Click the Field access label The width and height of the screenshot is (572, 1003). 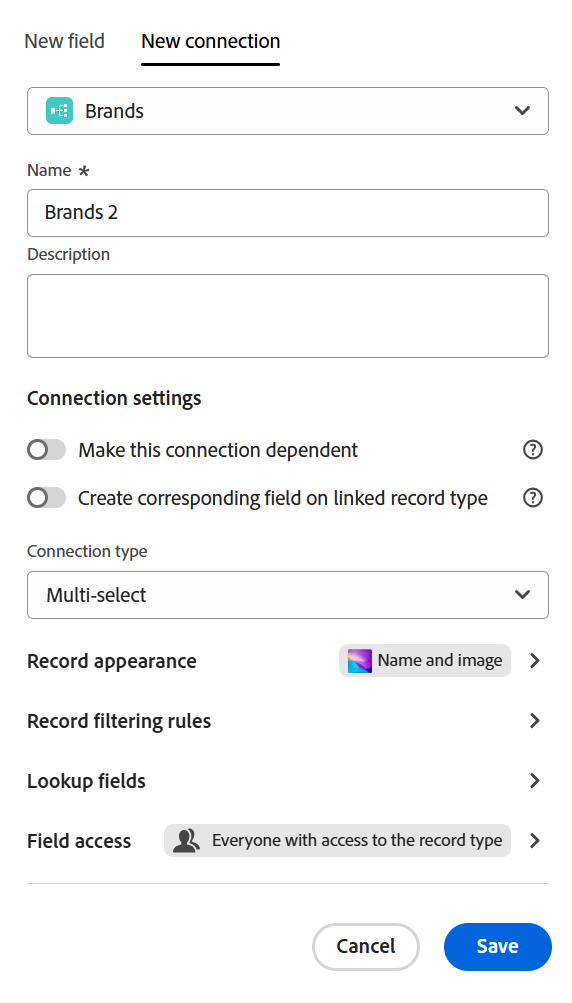pos(79,841)
